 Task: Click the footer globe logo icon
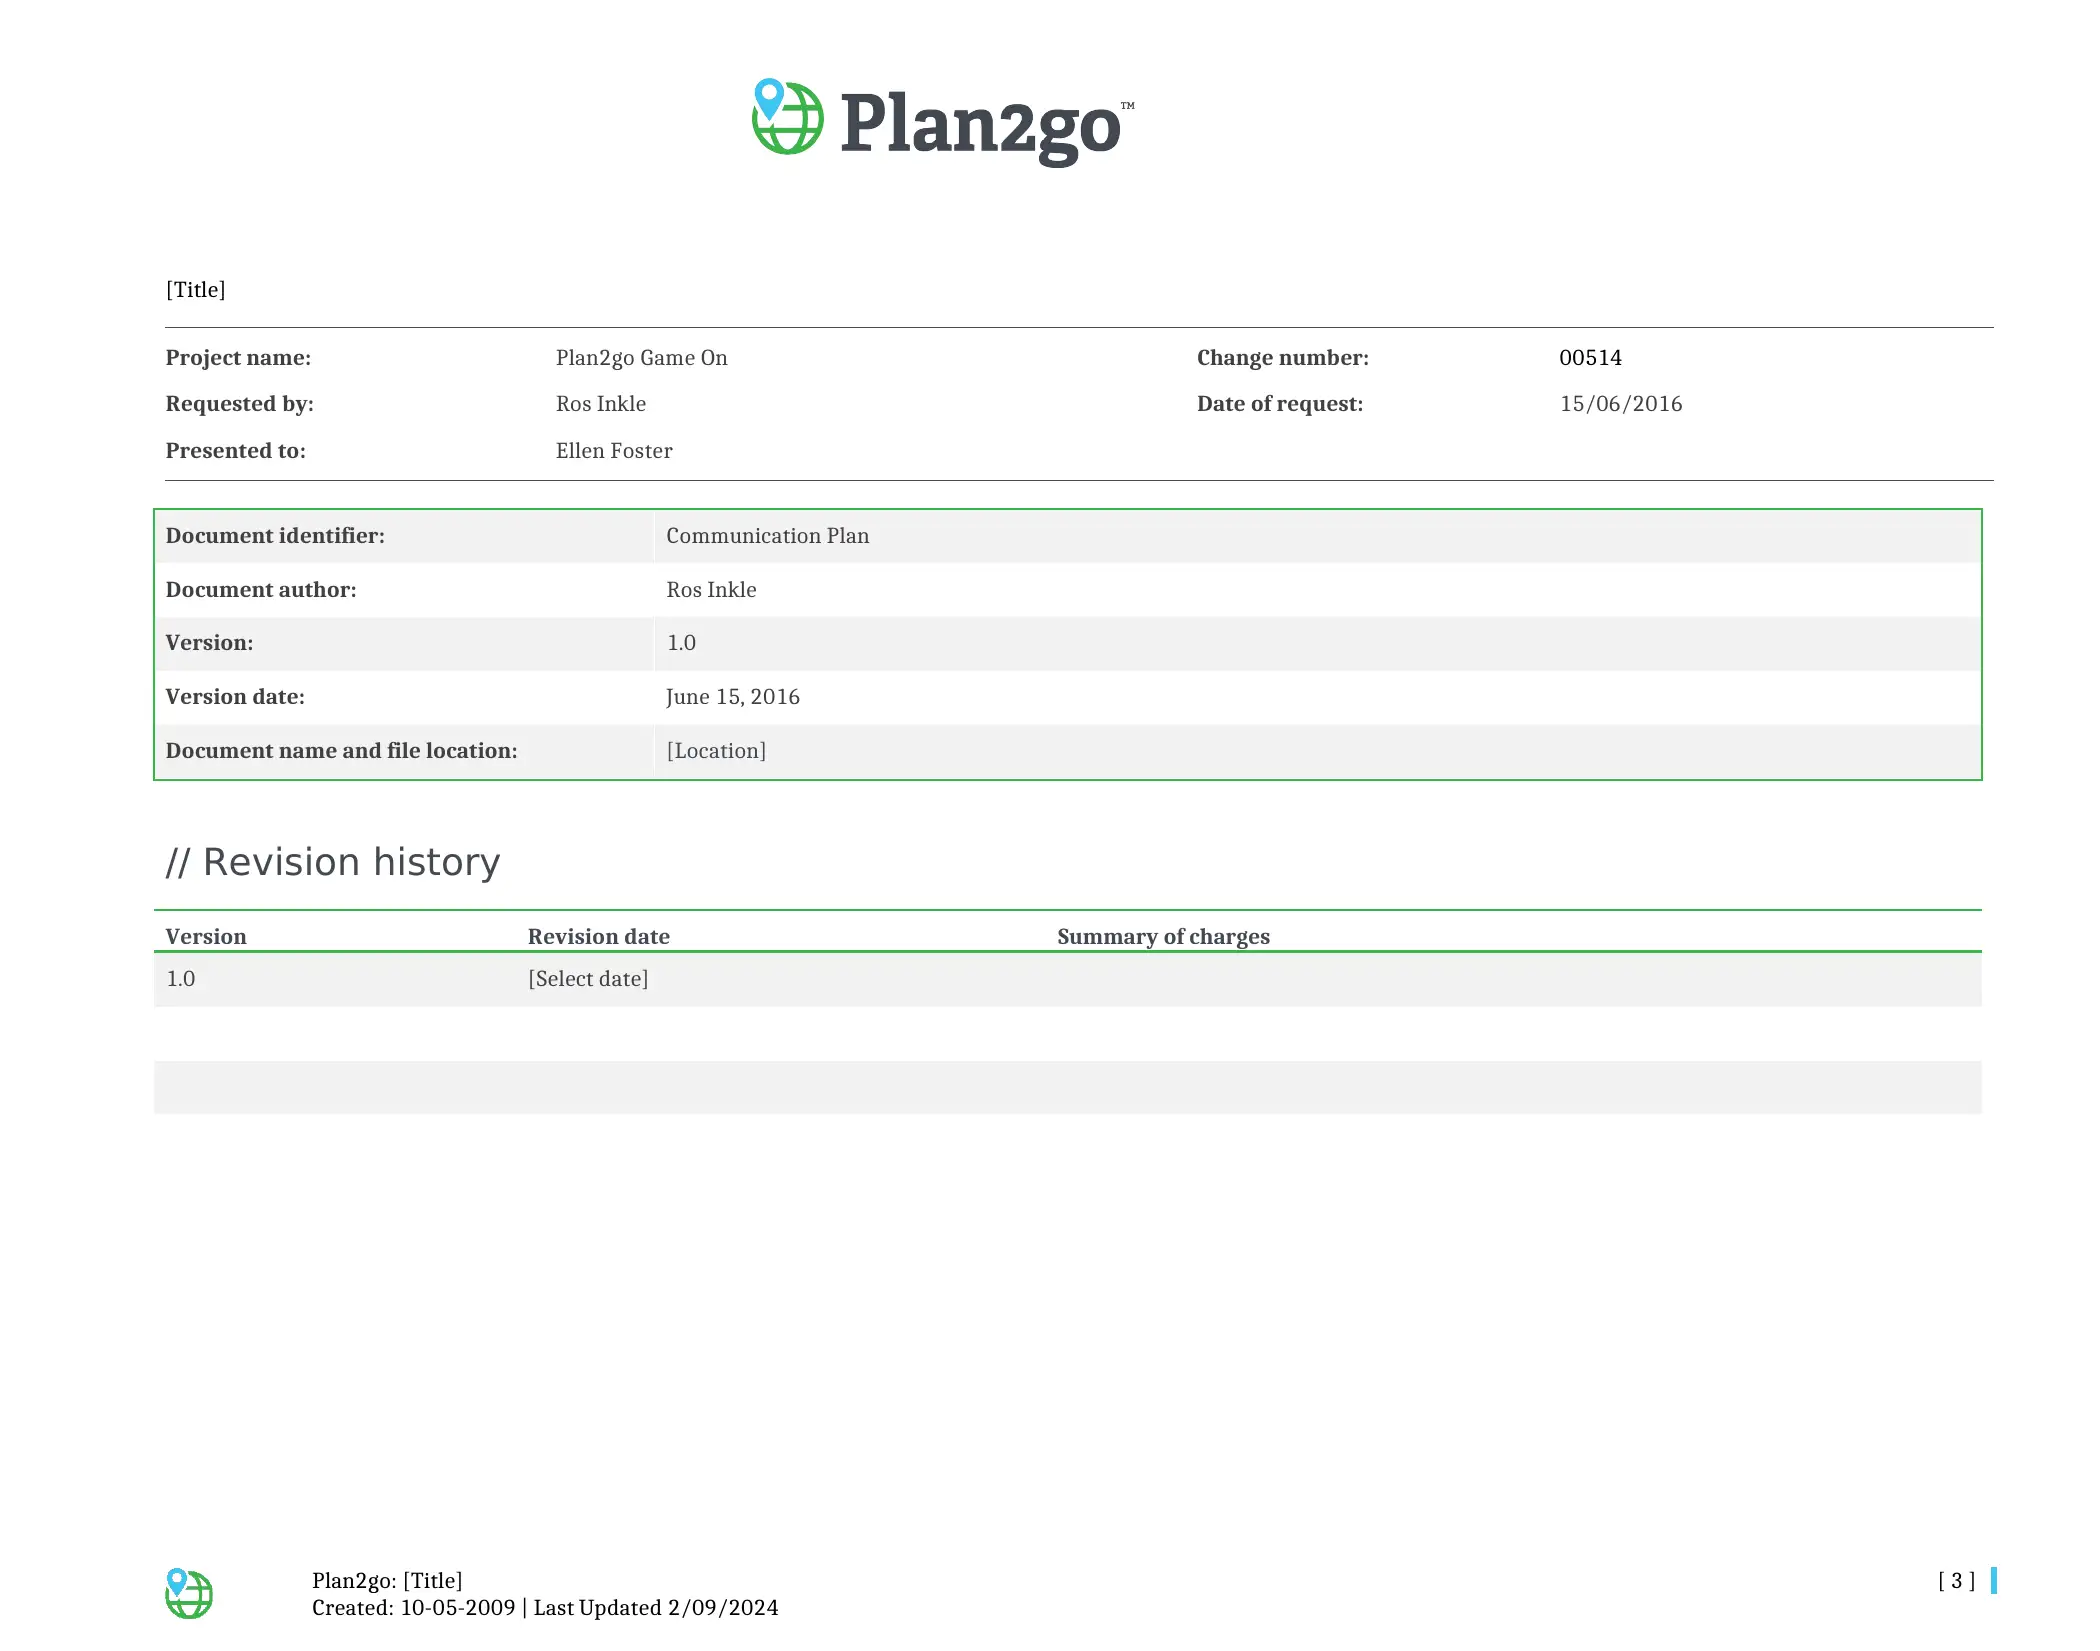(x=189, y=1593)
